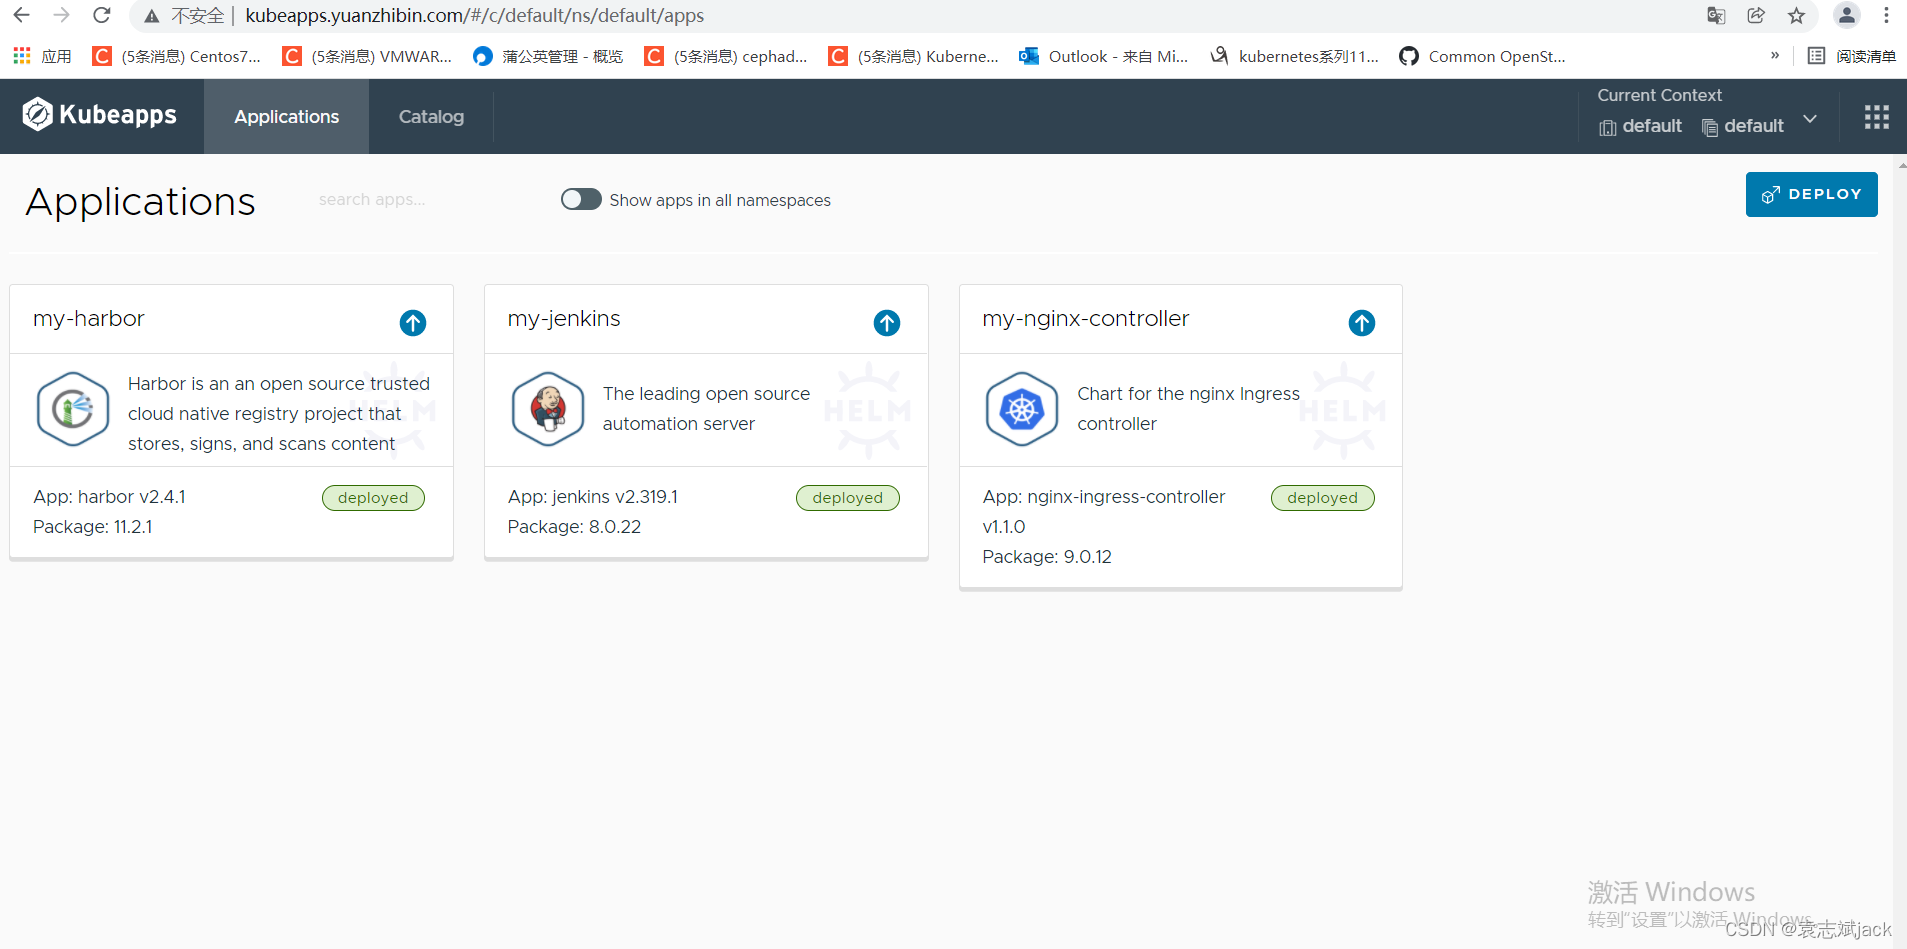
Task: Click the search apps input field
Action: click(x=425, y=200)
